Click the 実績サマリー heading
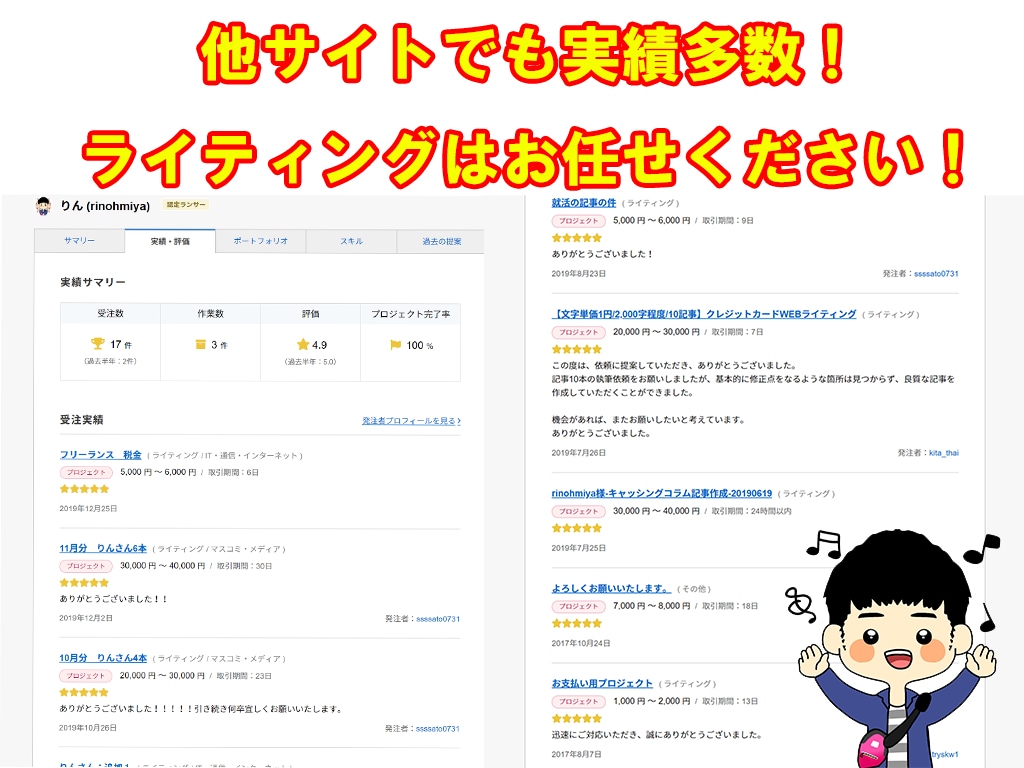1024x768 pixels. [93, 282]
